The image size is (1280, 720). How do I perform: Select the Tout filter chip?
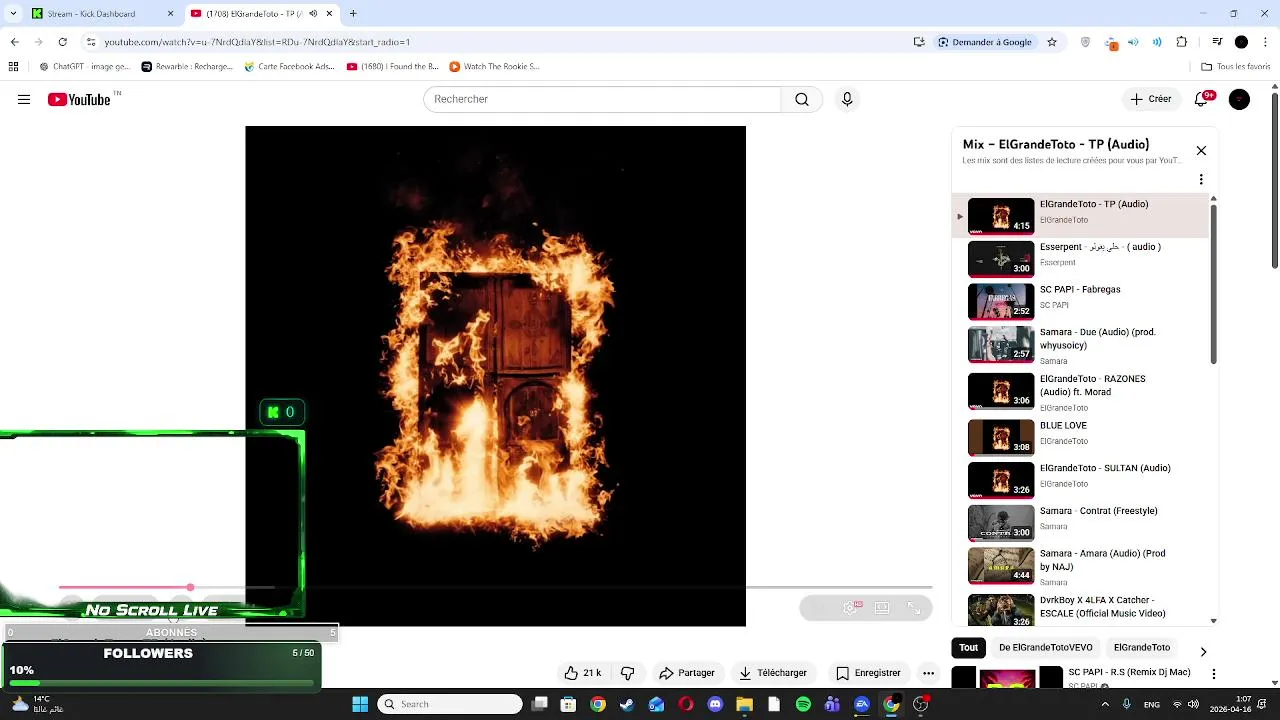968,647
